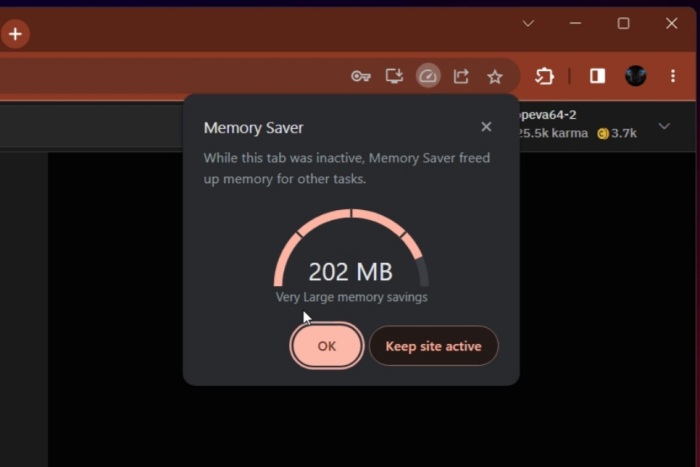Click the 202 MB savings value
The width and height of the screenshot is (700, 467).
[350, 272]
